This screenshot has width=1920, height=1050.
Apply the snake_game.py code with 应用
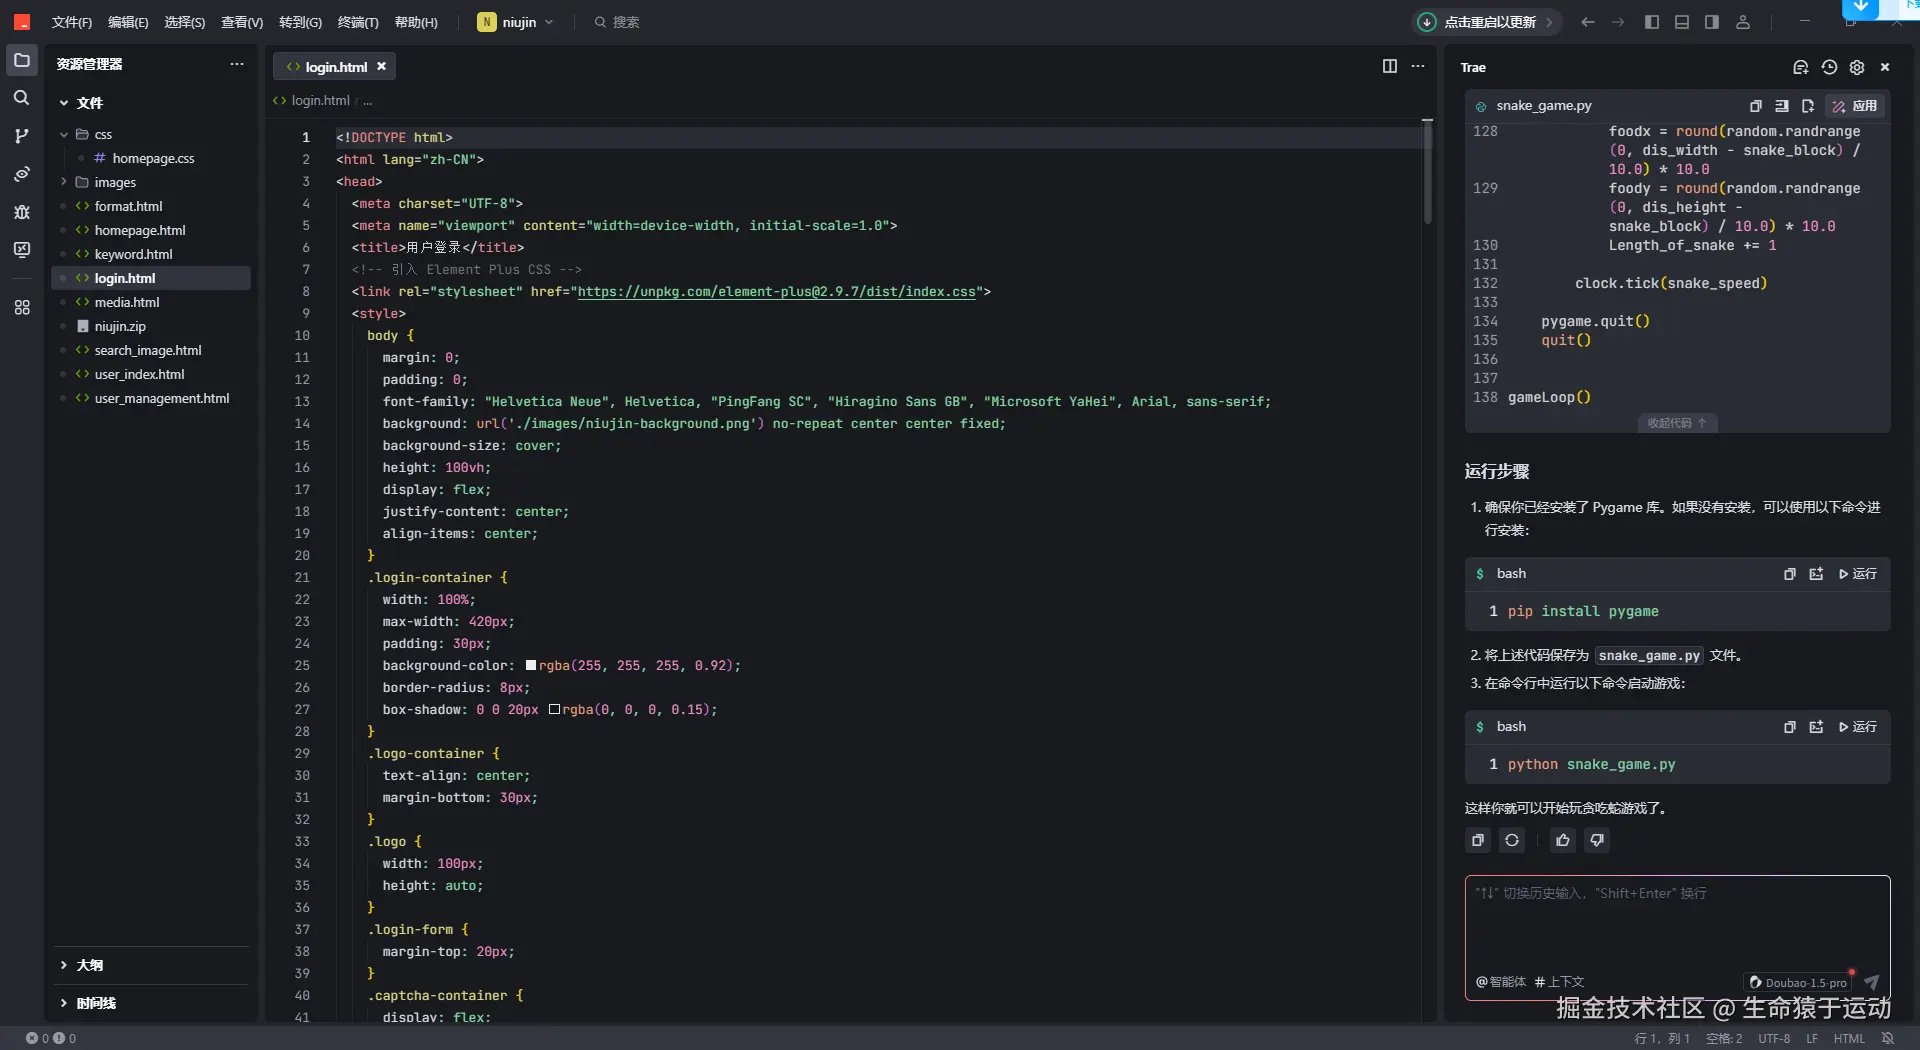(1855, 106)
